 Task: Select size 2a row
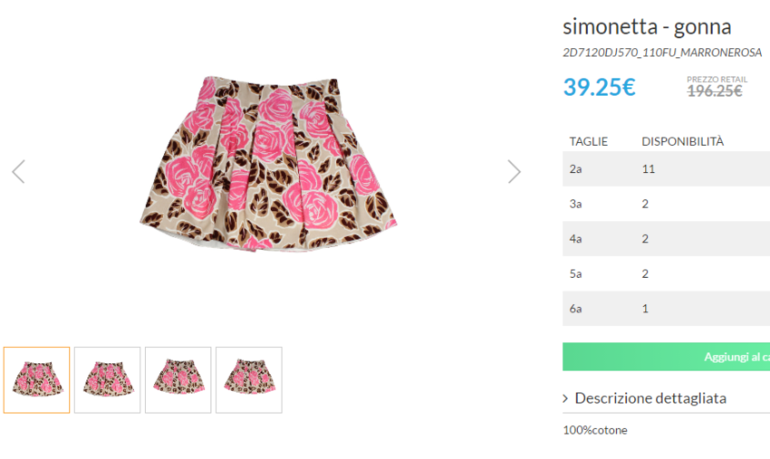point(666,169)
